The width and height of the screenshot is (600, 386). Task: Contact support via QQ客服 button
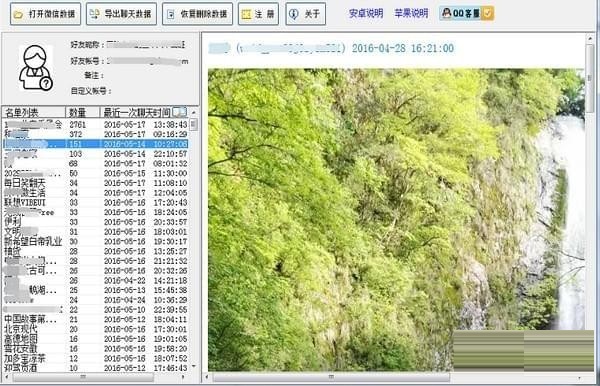[x=466, y=13]
